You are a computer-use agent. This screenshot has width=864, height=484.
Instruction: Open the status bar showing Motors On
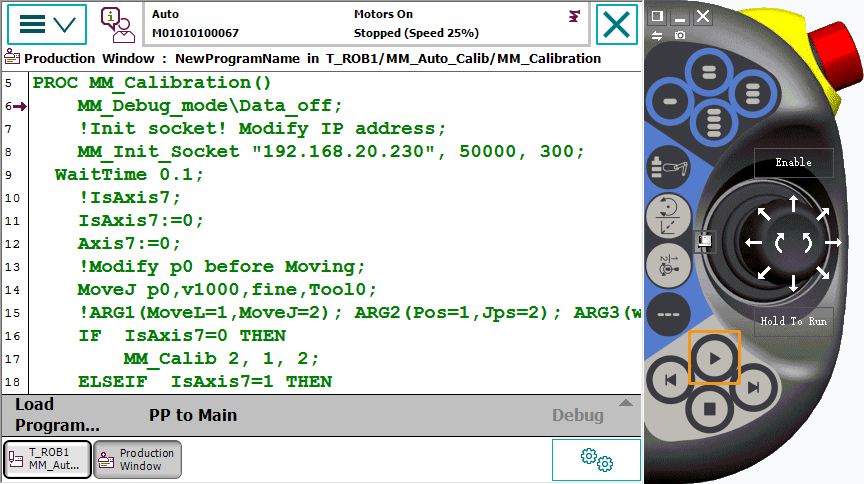[366, 24]
